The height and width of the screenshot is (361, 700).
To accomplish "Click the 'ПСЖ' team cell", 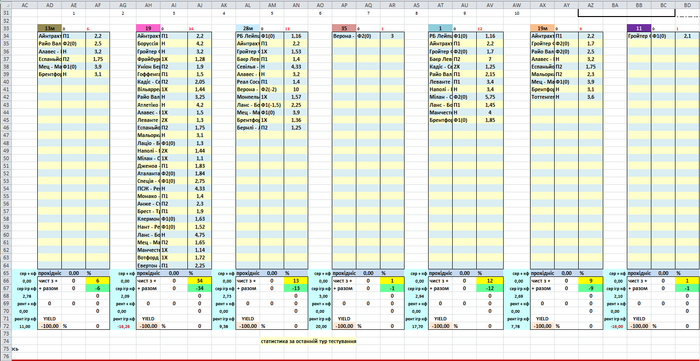I will click(x=148, y=189).
